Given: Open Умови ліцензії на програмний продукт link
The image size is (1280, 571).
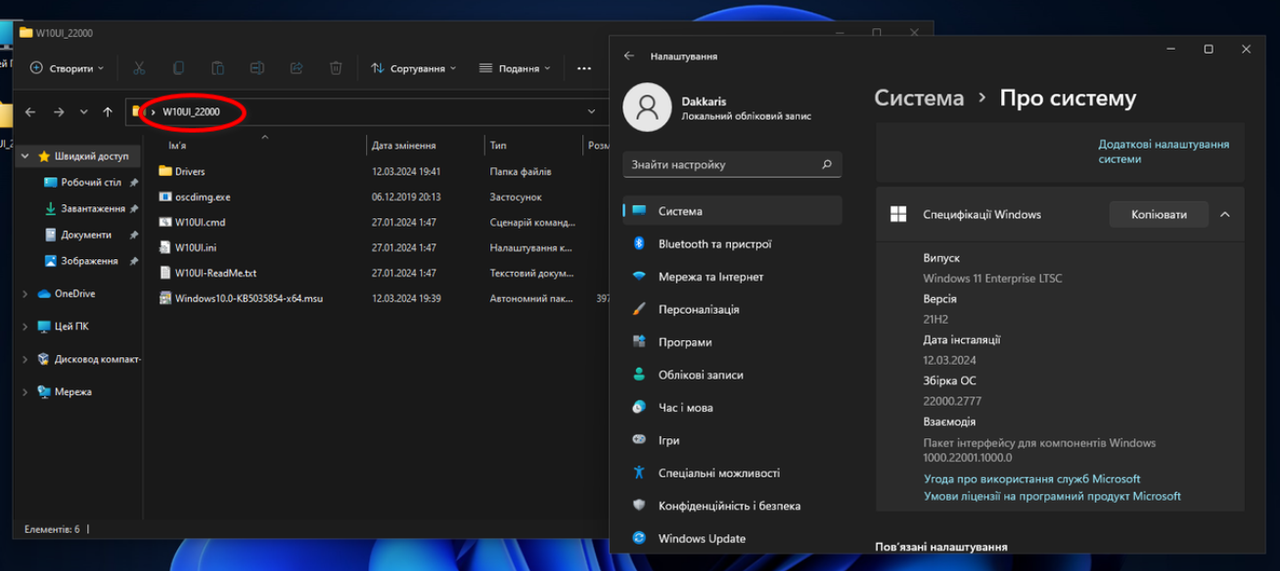Looking at the screenshot, I should [1052, 496].
